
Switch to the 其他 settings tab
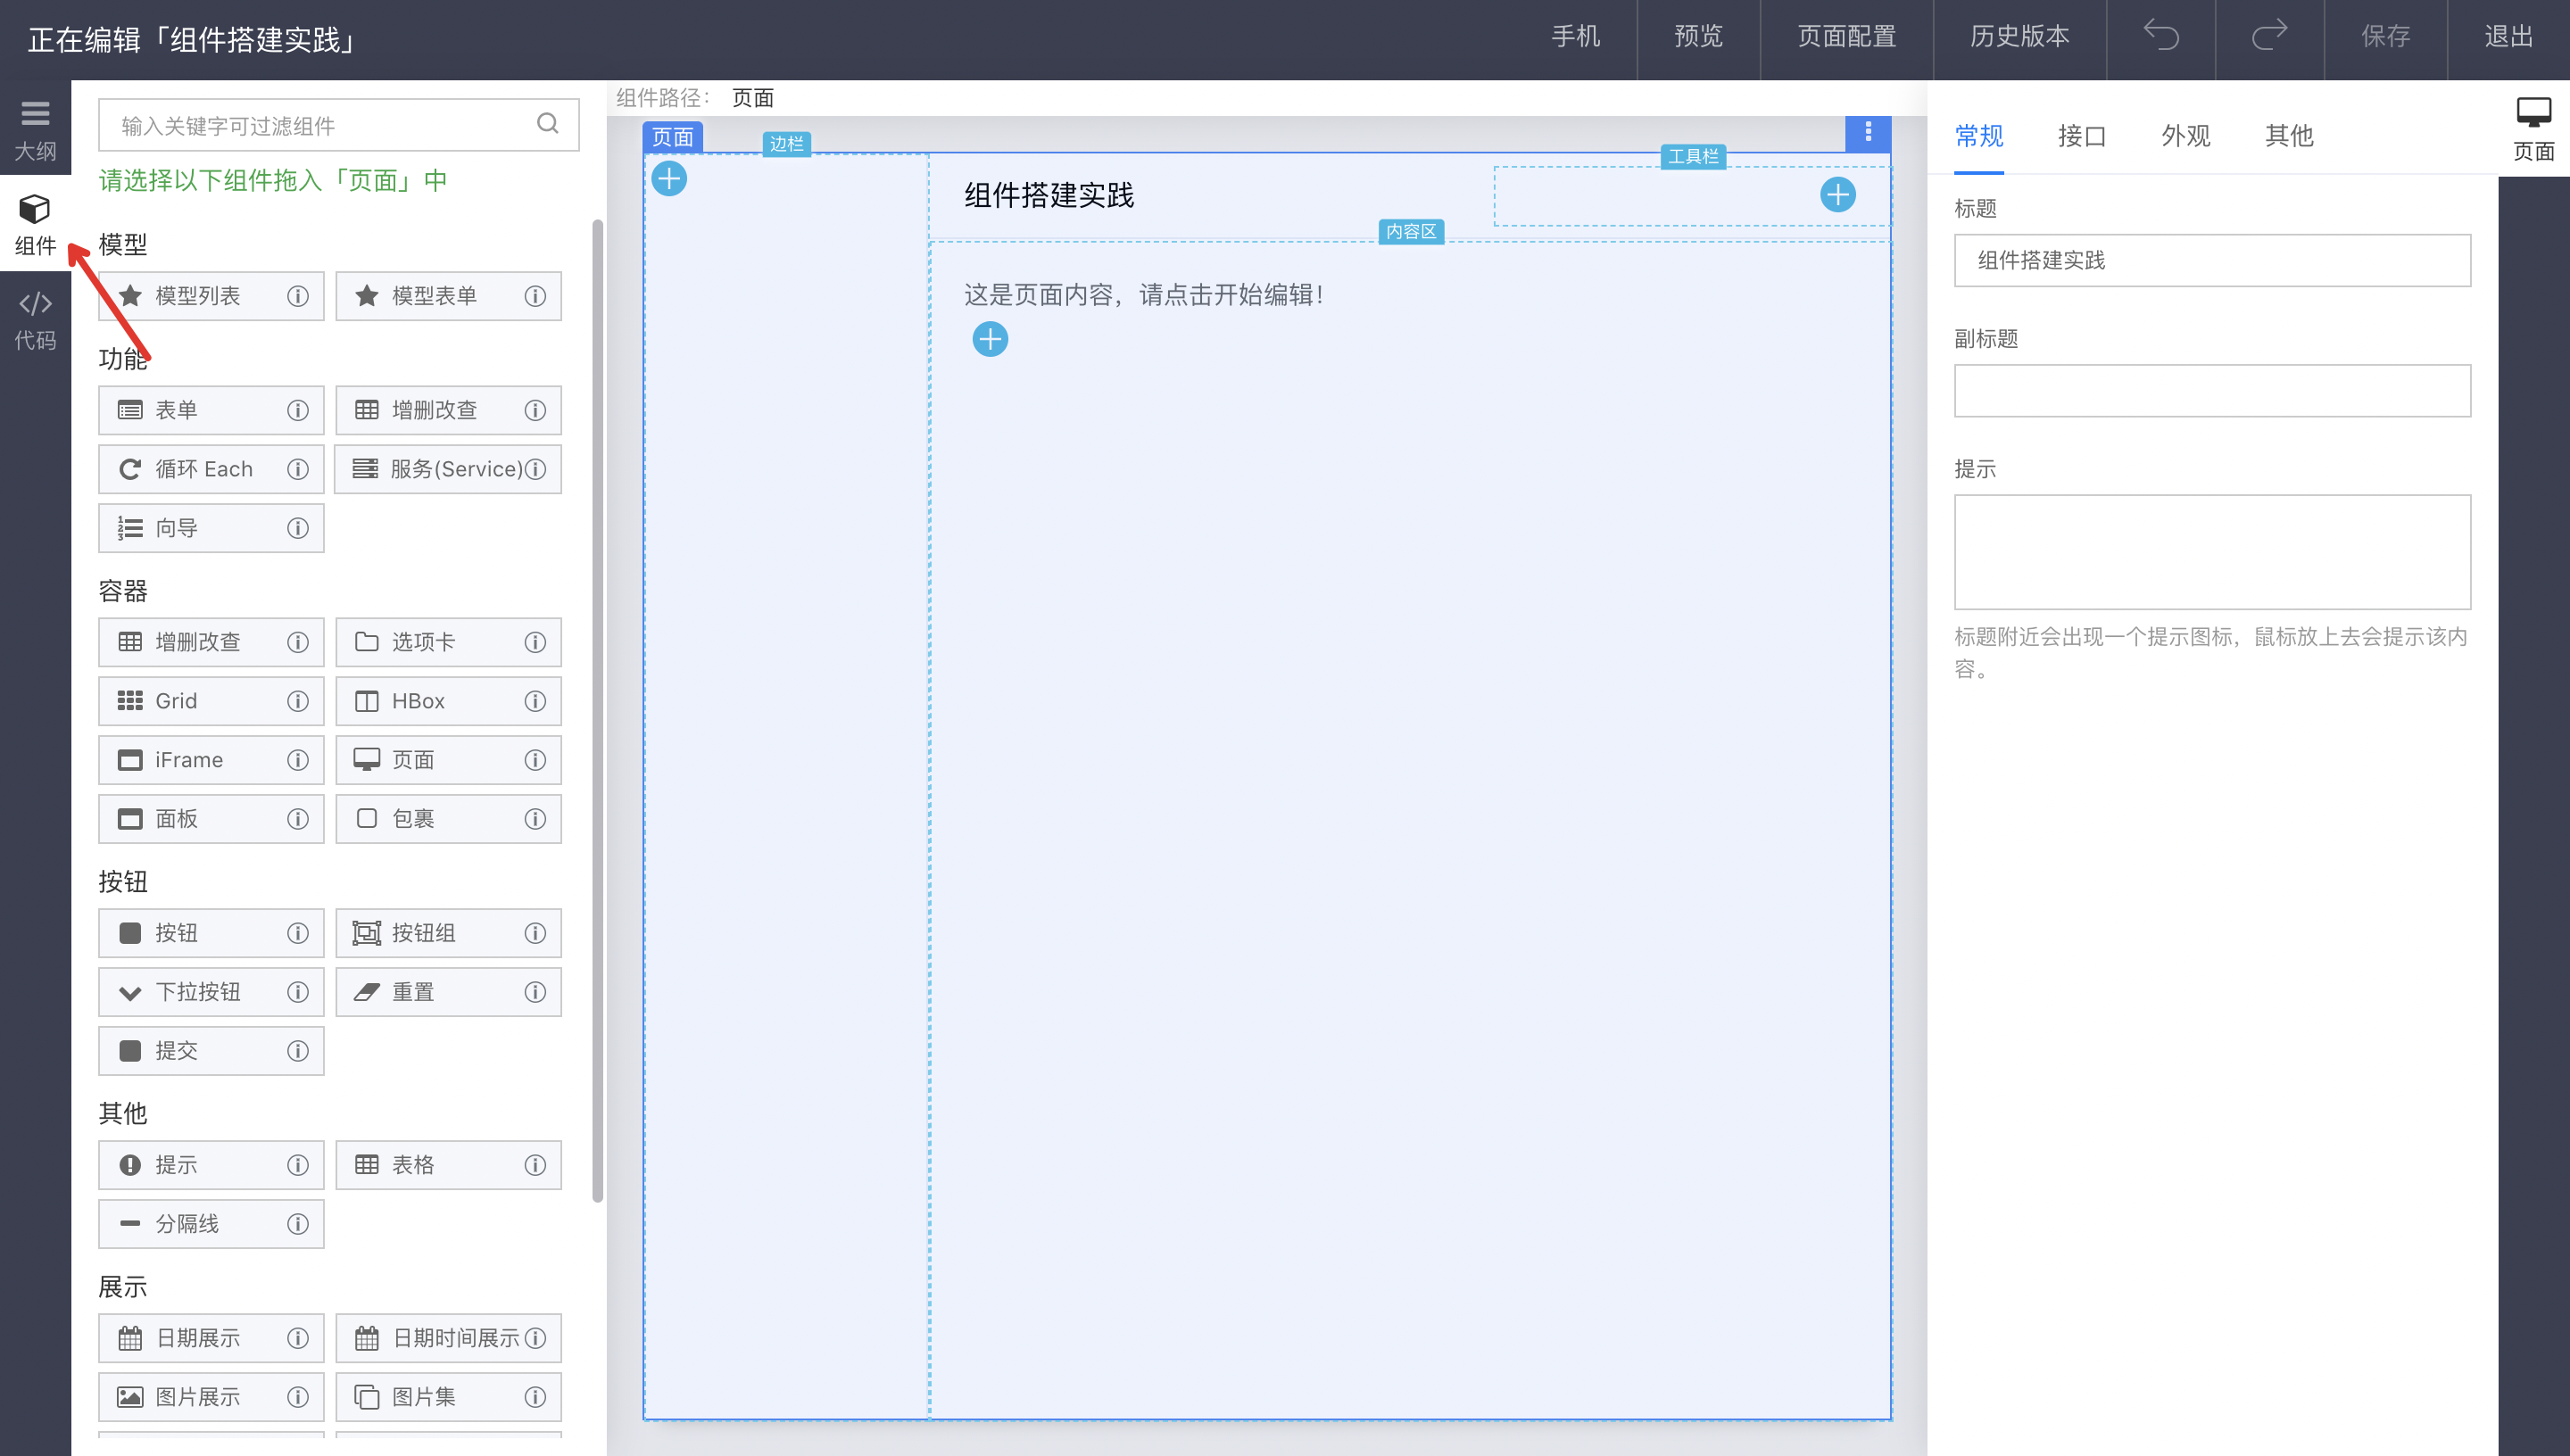(x=2289, y=136)
